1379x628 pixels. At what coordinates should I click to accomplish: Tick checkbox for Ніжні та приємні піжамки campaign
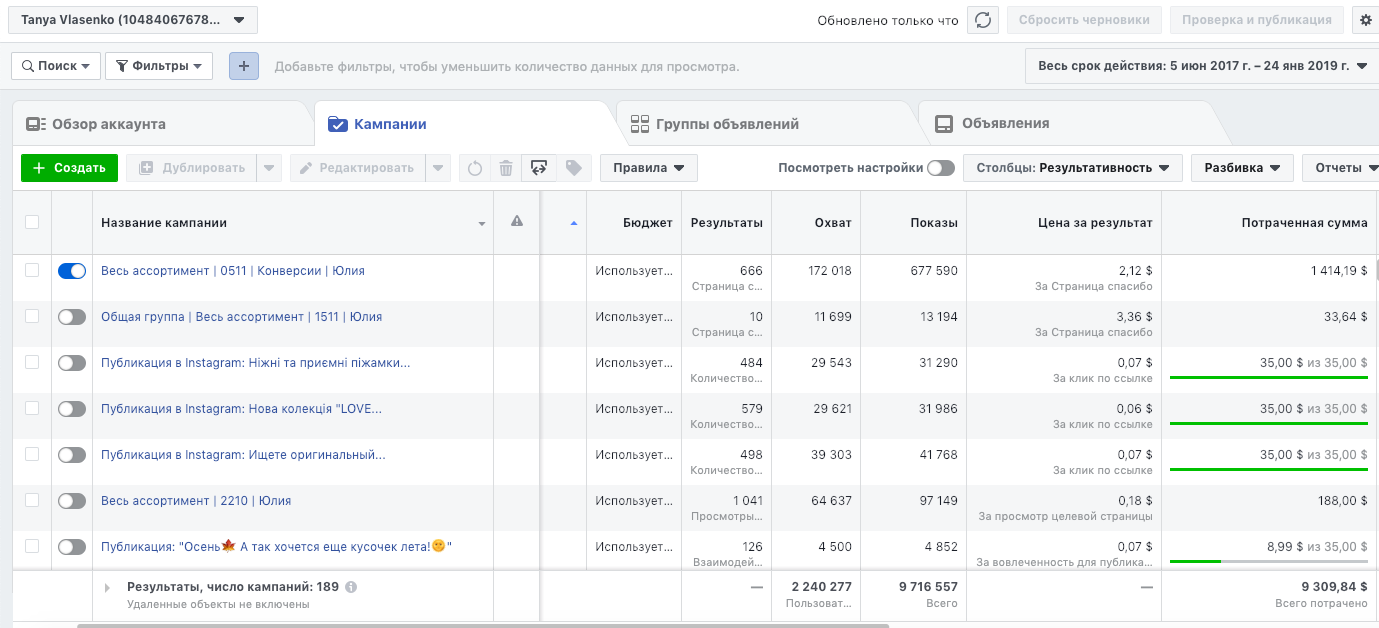pos(32,362)
